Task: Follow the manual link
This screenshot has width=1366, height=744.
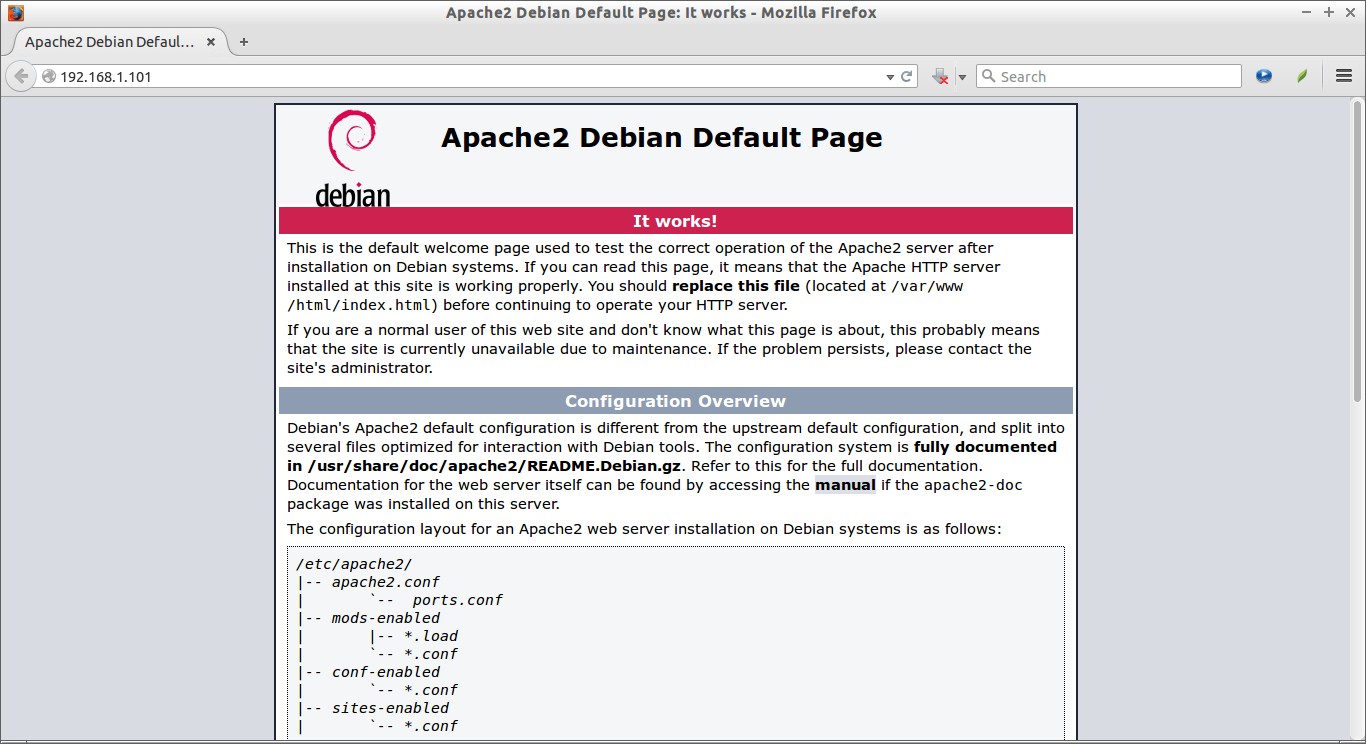Action: [845, 485]
